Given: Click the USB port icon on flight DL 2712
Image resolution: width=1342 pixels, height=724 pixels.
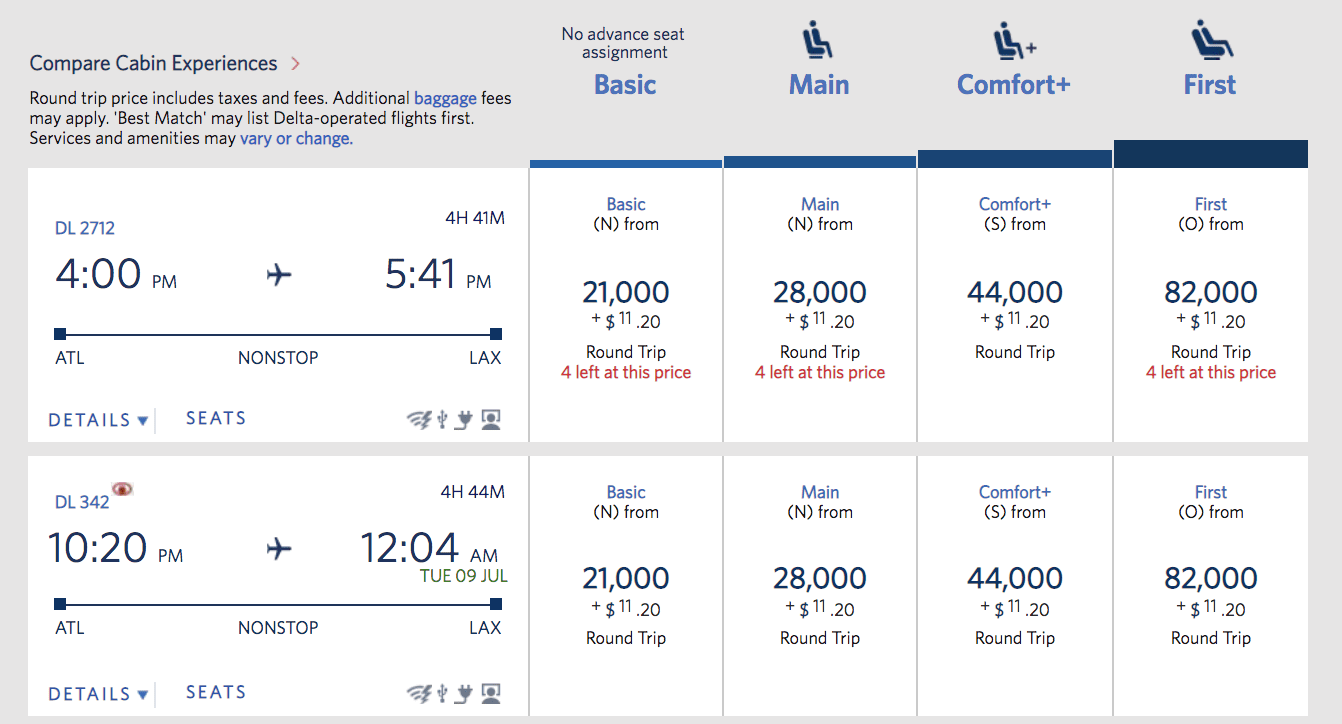Looking at the screenshot, I should tap(441, 418).
